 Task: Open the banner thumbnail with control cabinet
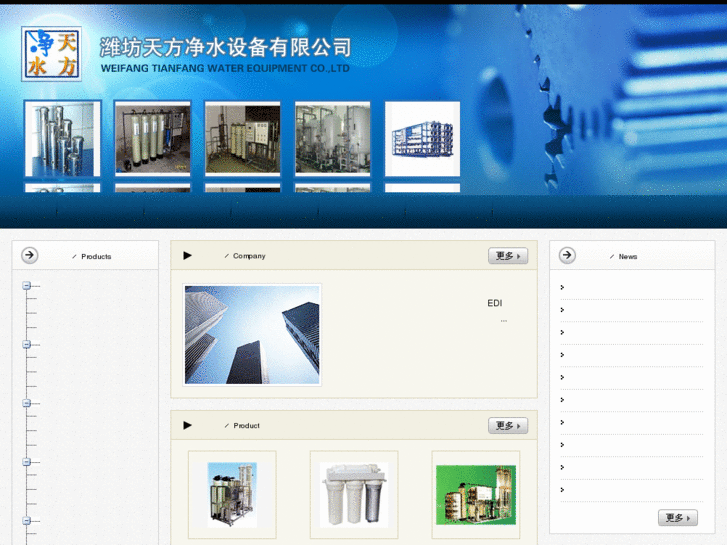click(242, 139)
